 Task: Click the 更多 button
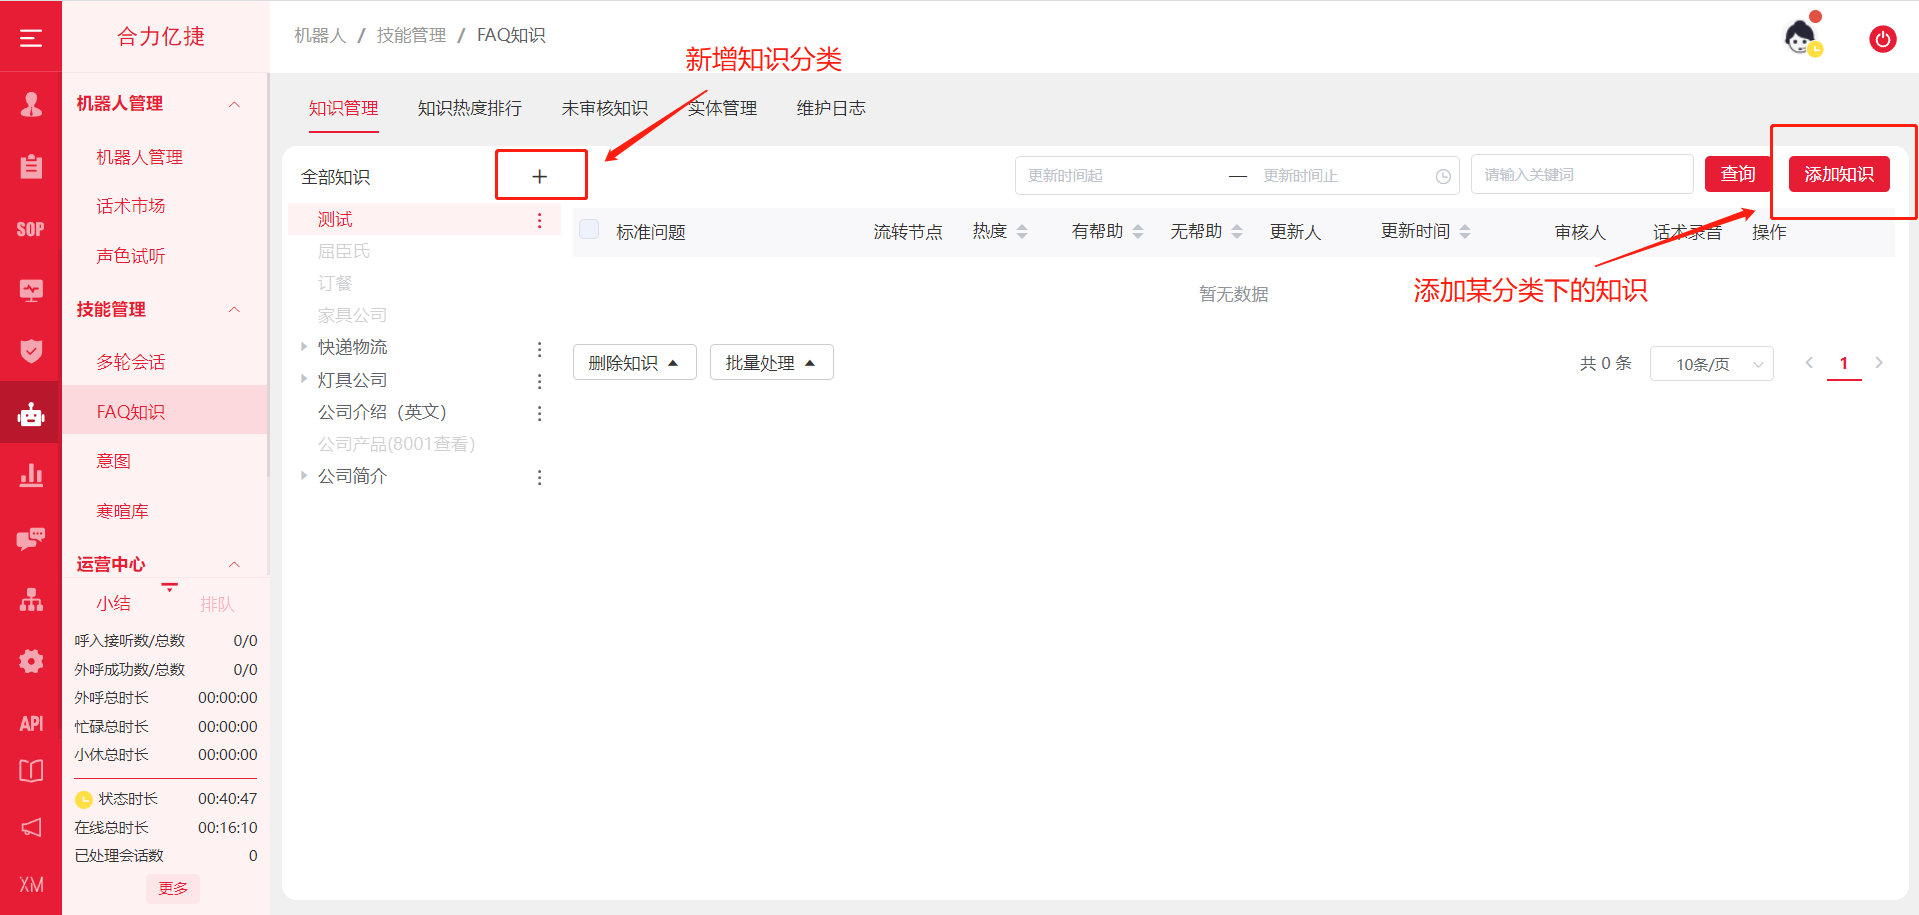[173, 888]
